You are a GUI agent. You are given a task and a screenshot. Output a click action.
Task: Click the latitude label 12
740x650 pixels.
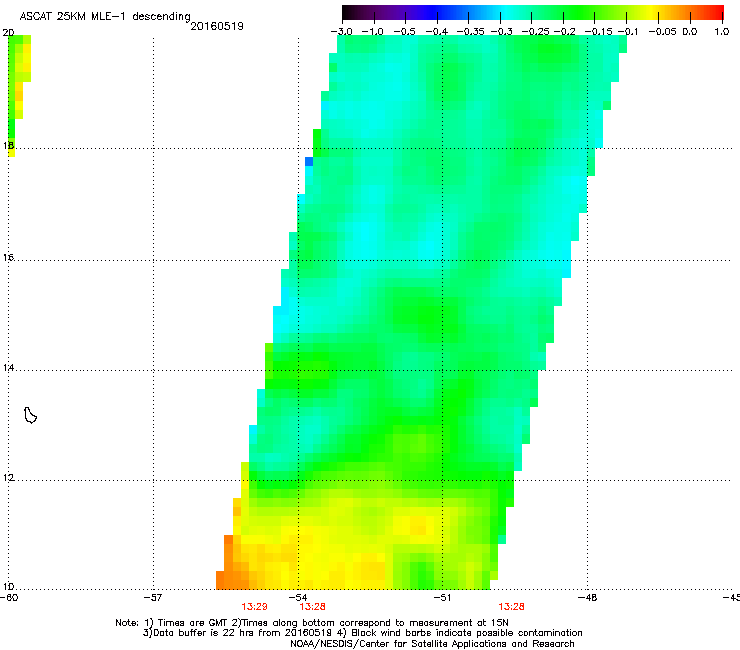[8, 478]
